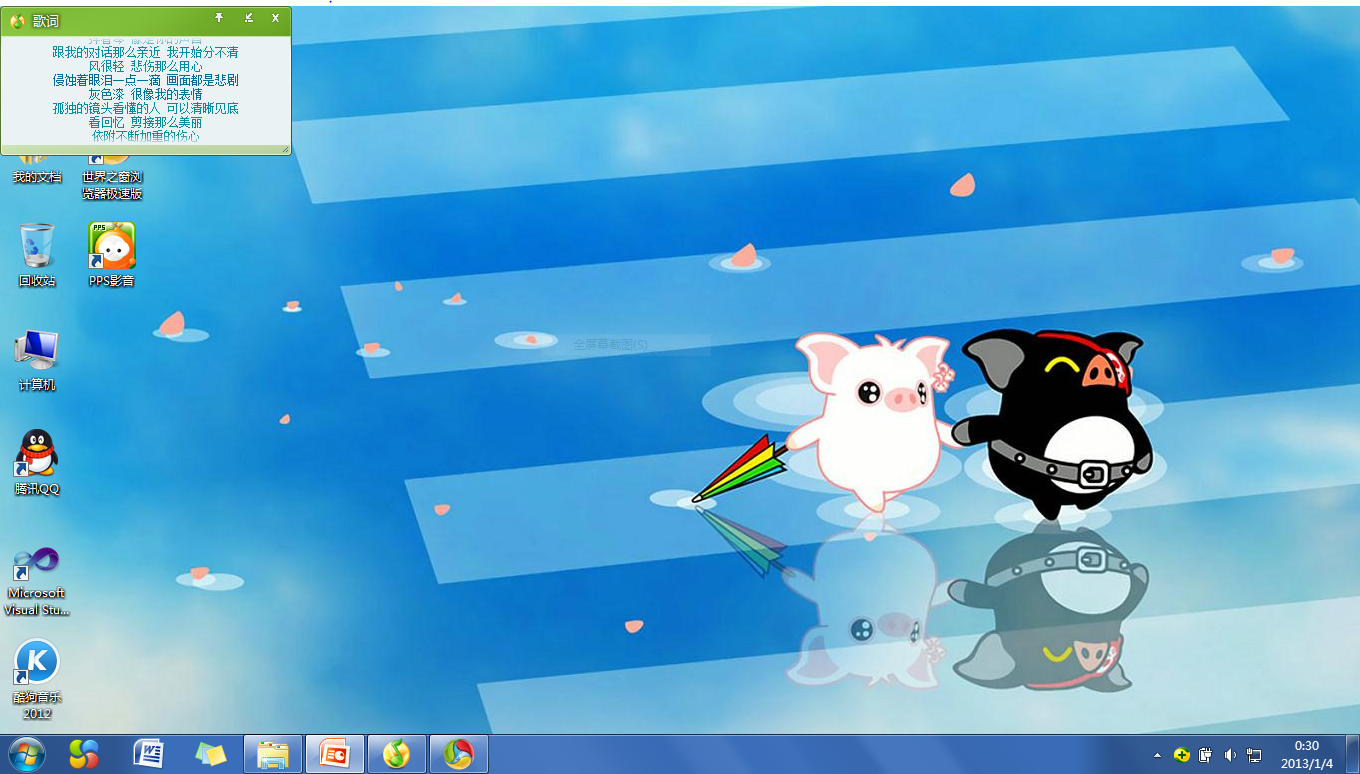Select the PPS影音 desktop icon
The image size is (1360, 774).
click(112, 254)
